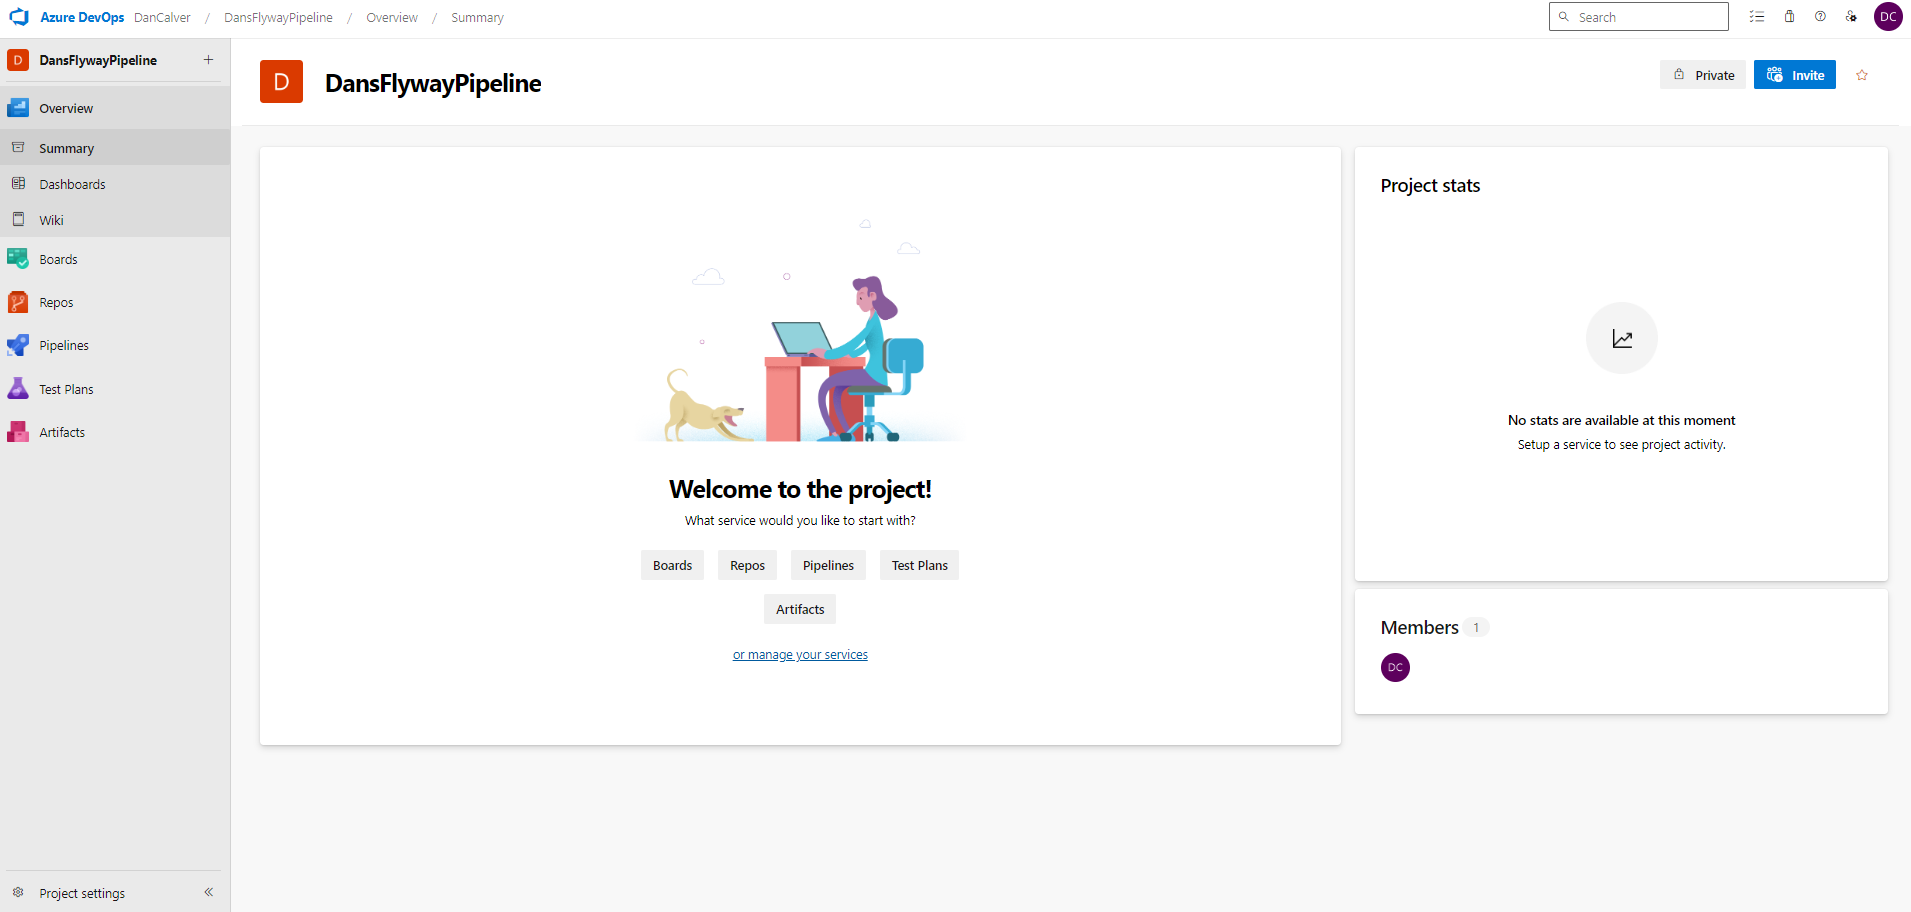This screenshot has width=1911, height=912.
Task: Click DansFlywayPipeline in the breadcrumb
Action: click(278, 17)
